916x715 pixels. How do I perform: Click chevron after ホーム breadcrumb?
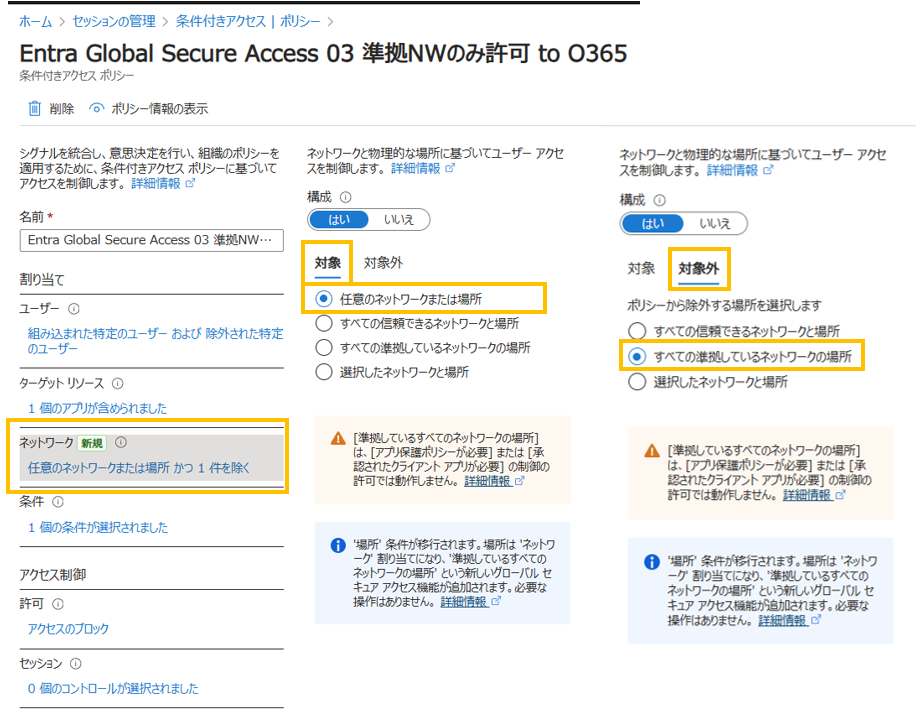click(62, 22)
